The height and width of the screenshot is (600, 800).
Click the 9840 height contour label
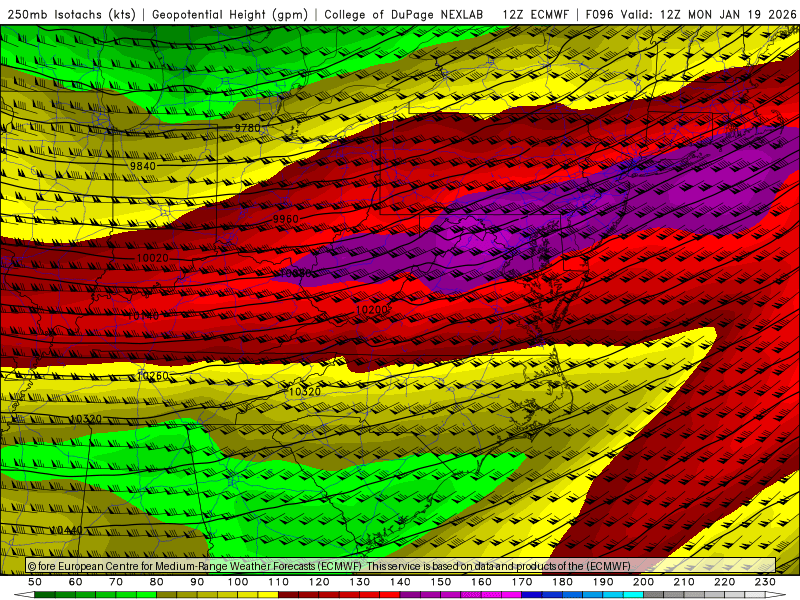coord(142,166)
